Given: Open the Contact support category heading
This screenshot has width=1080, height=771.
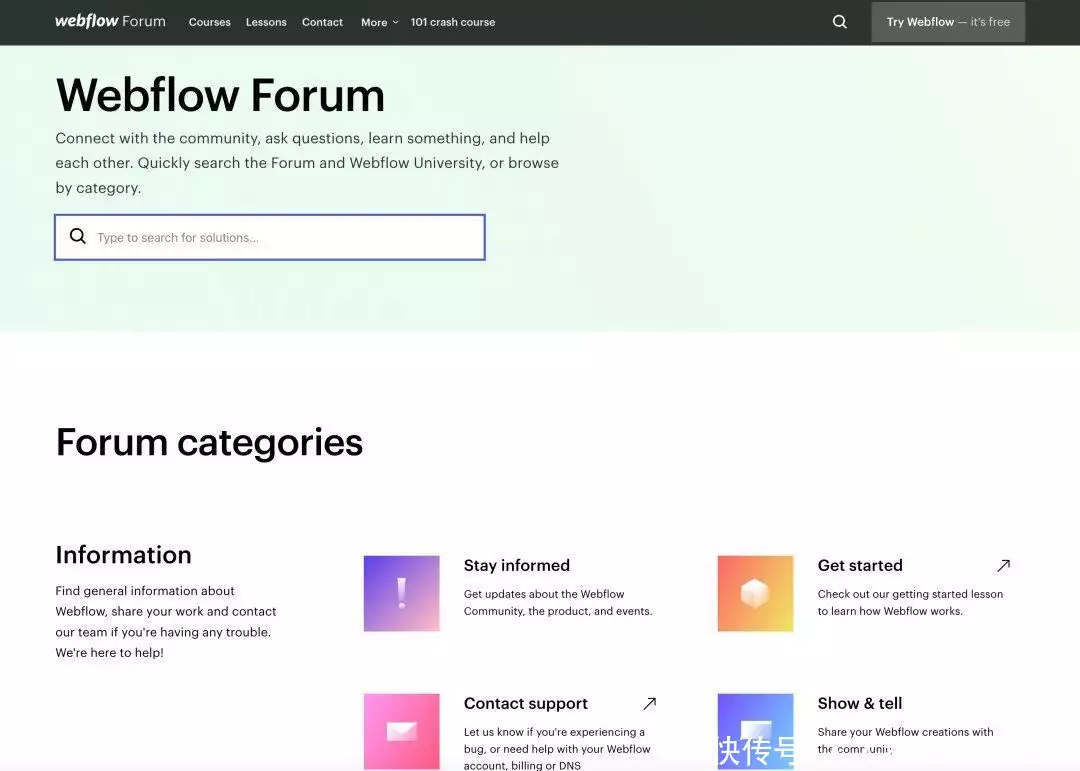Looking at the screenshot, I should 526,703.
